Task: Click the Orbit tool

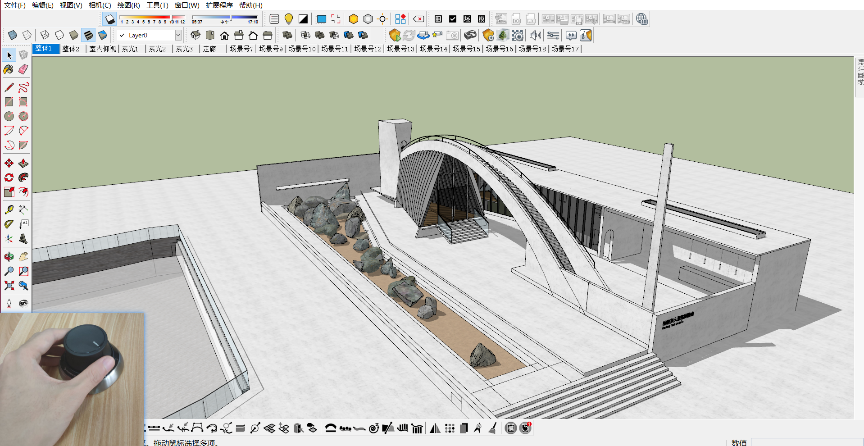Action: (9, 256)
